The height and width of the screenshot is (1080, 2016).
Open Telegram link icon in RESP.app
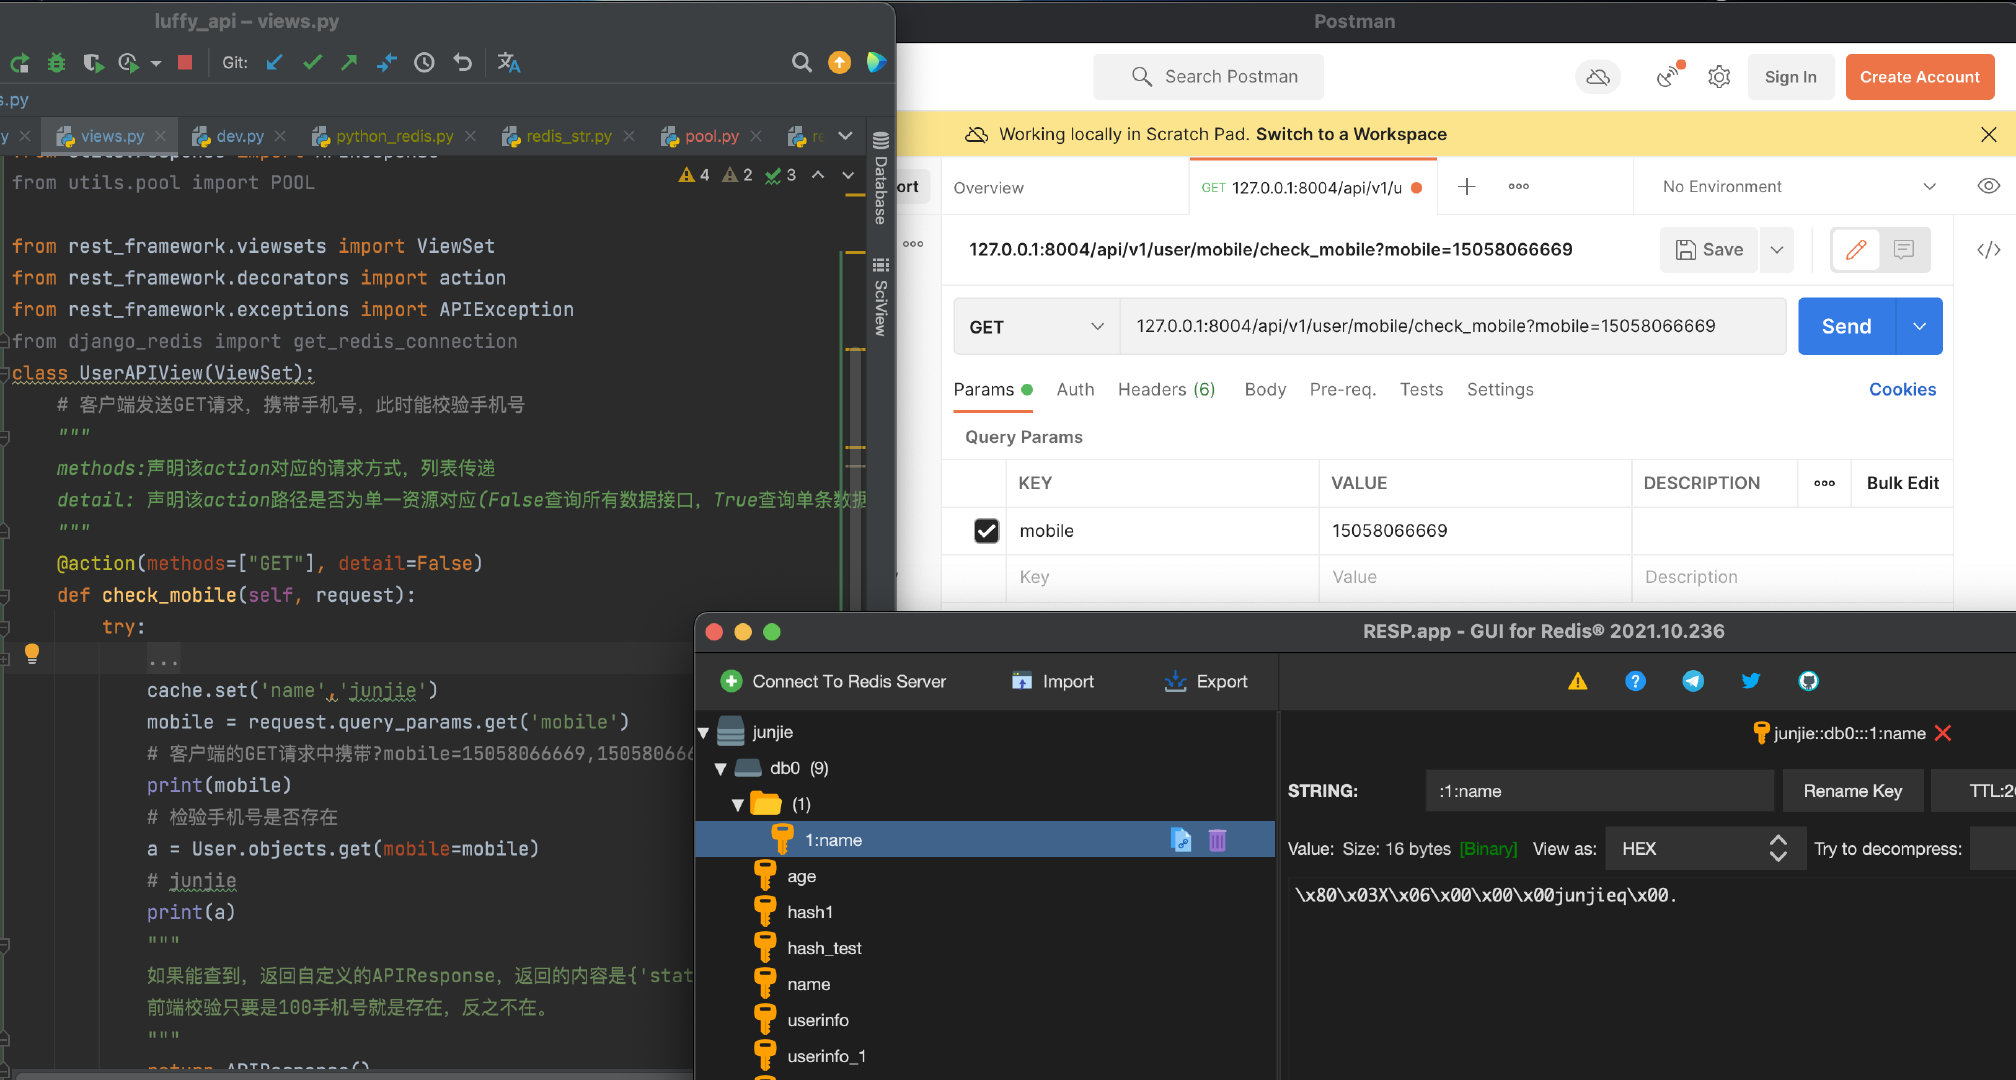pyautogui.click(x=1693, y=681)
